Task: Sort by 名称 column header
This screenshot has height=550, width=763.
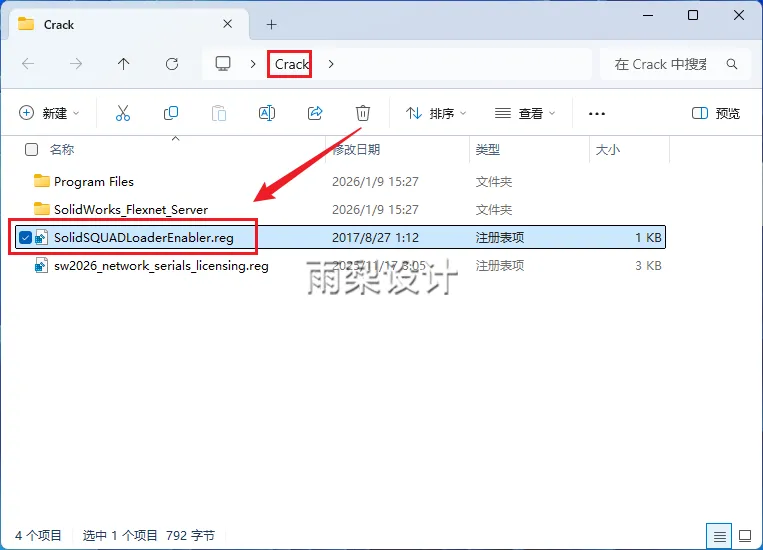Action: point(62,149)
